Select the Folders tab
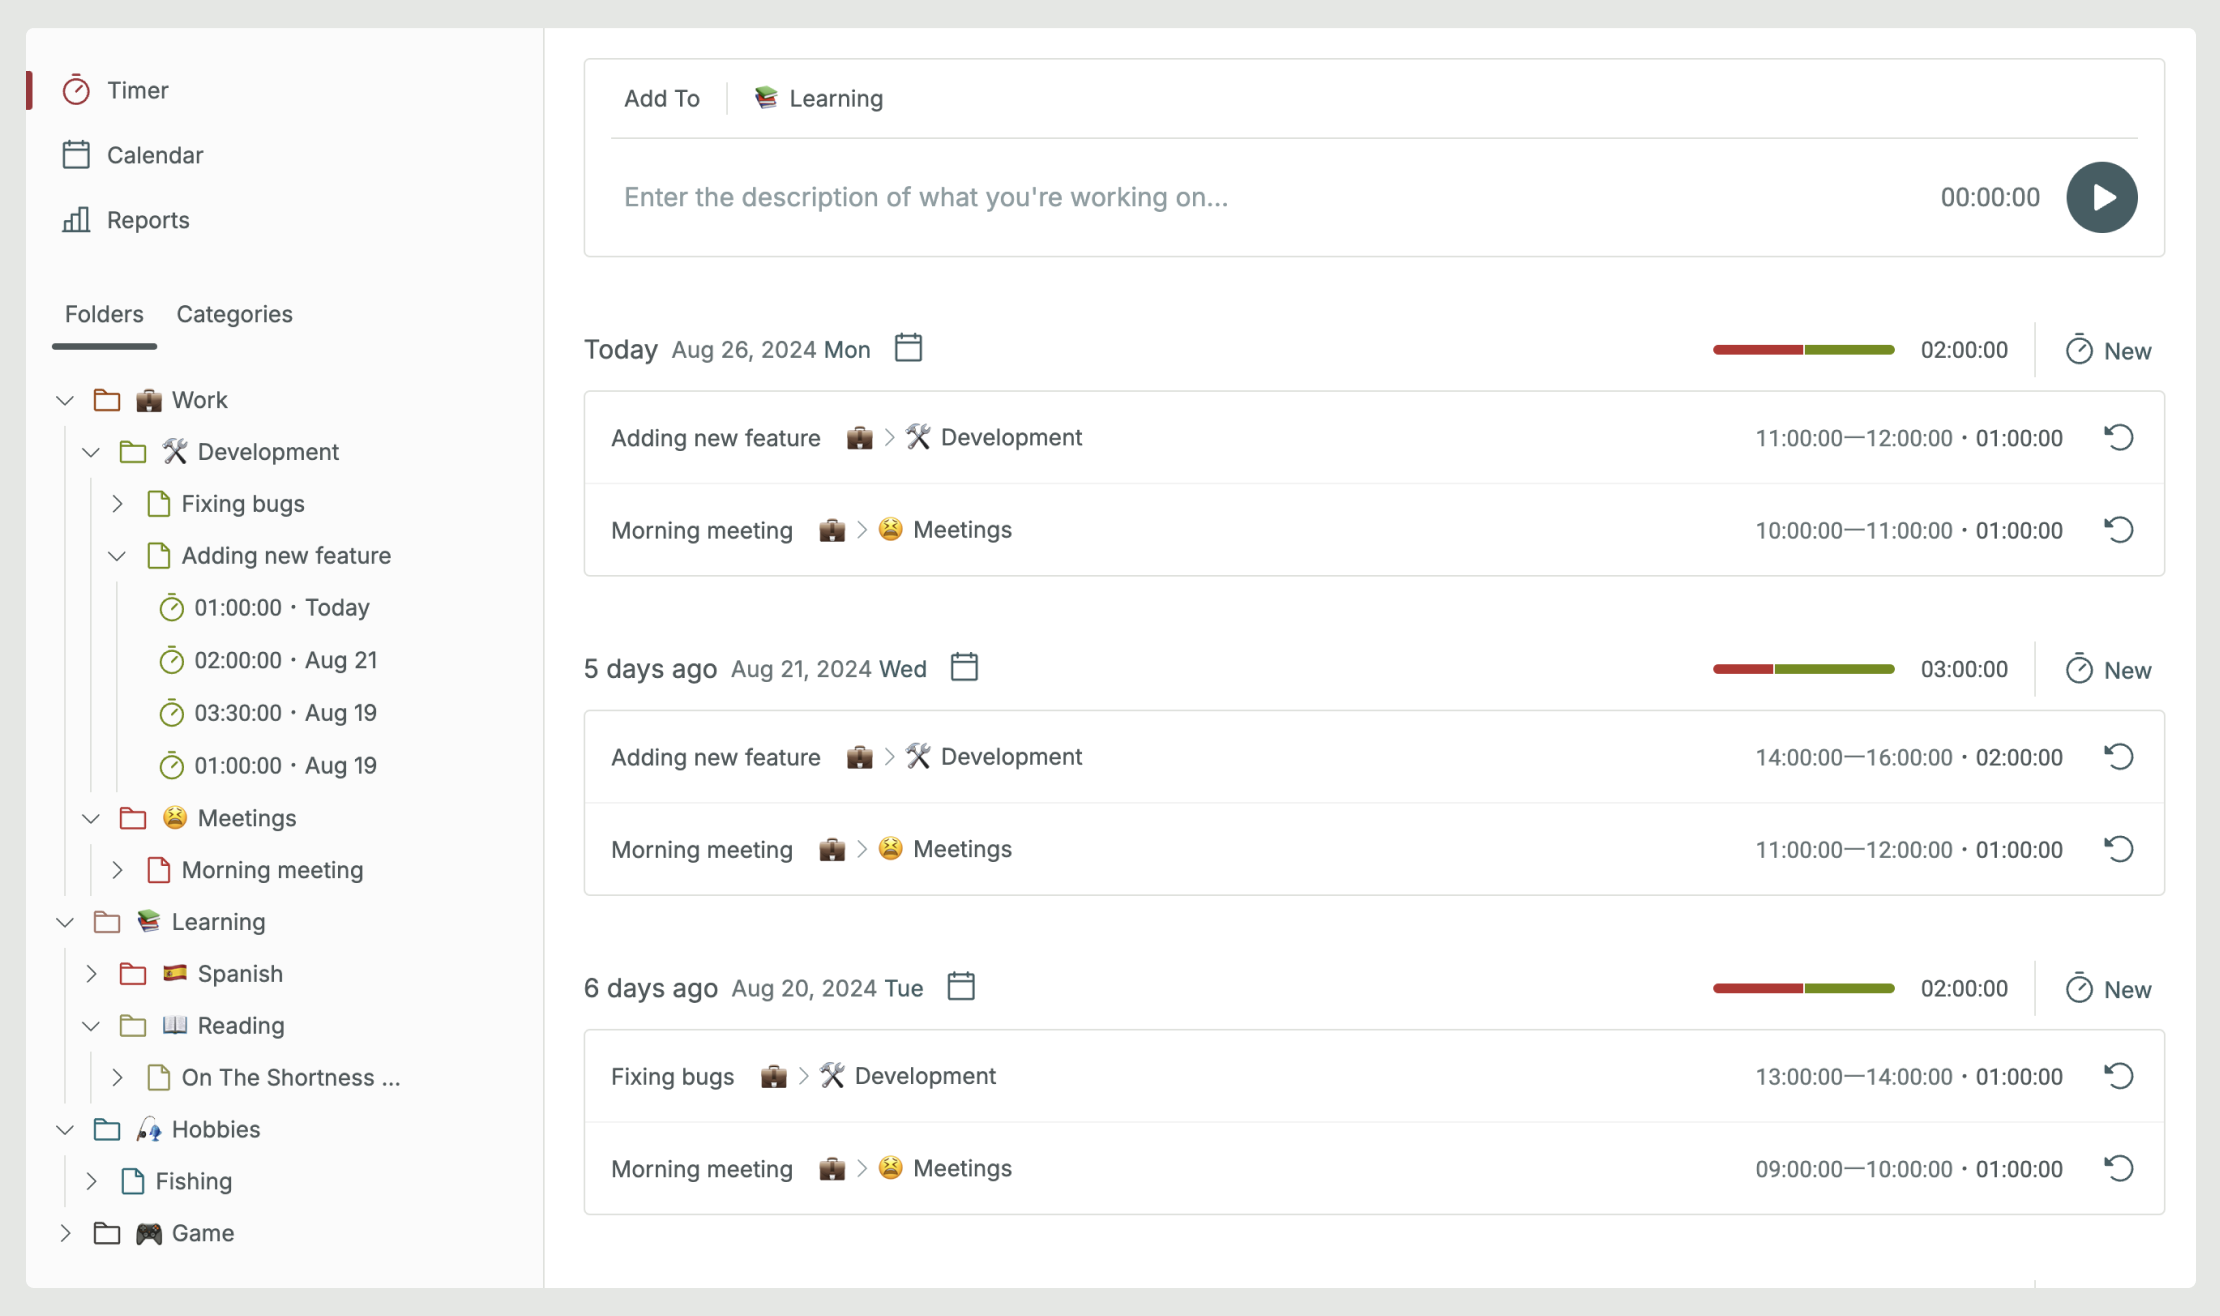 [x=103, y=313]
